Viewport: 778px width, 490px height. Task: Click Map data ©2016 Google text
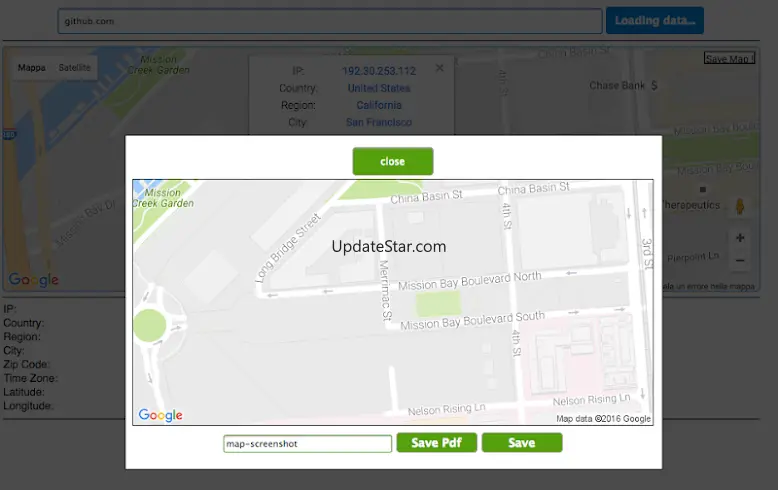pyautogui.click(x=603, y=419)
